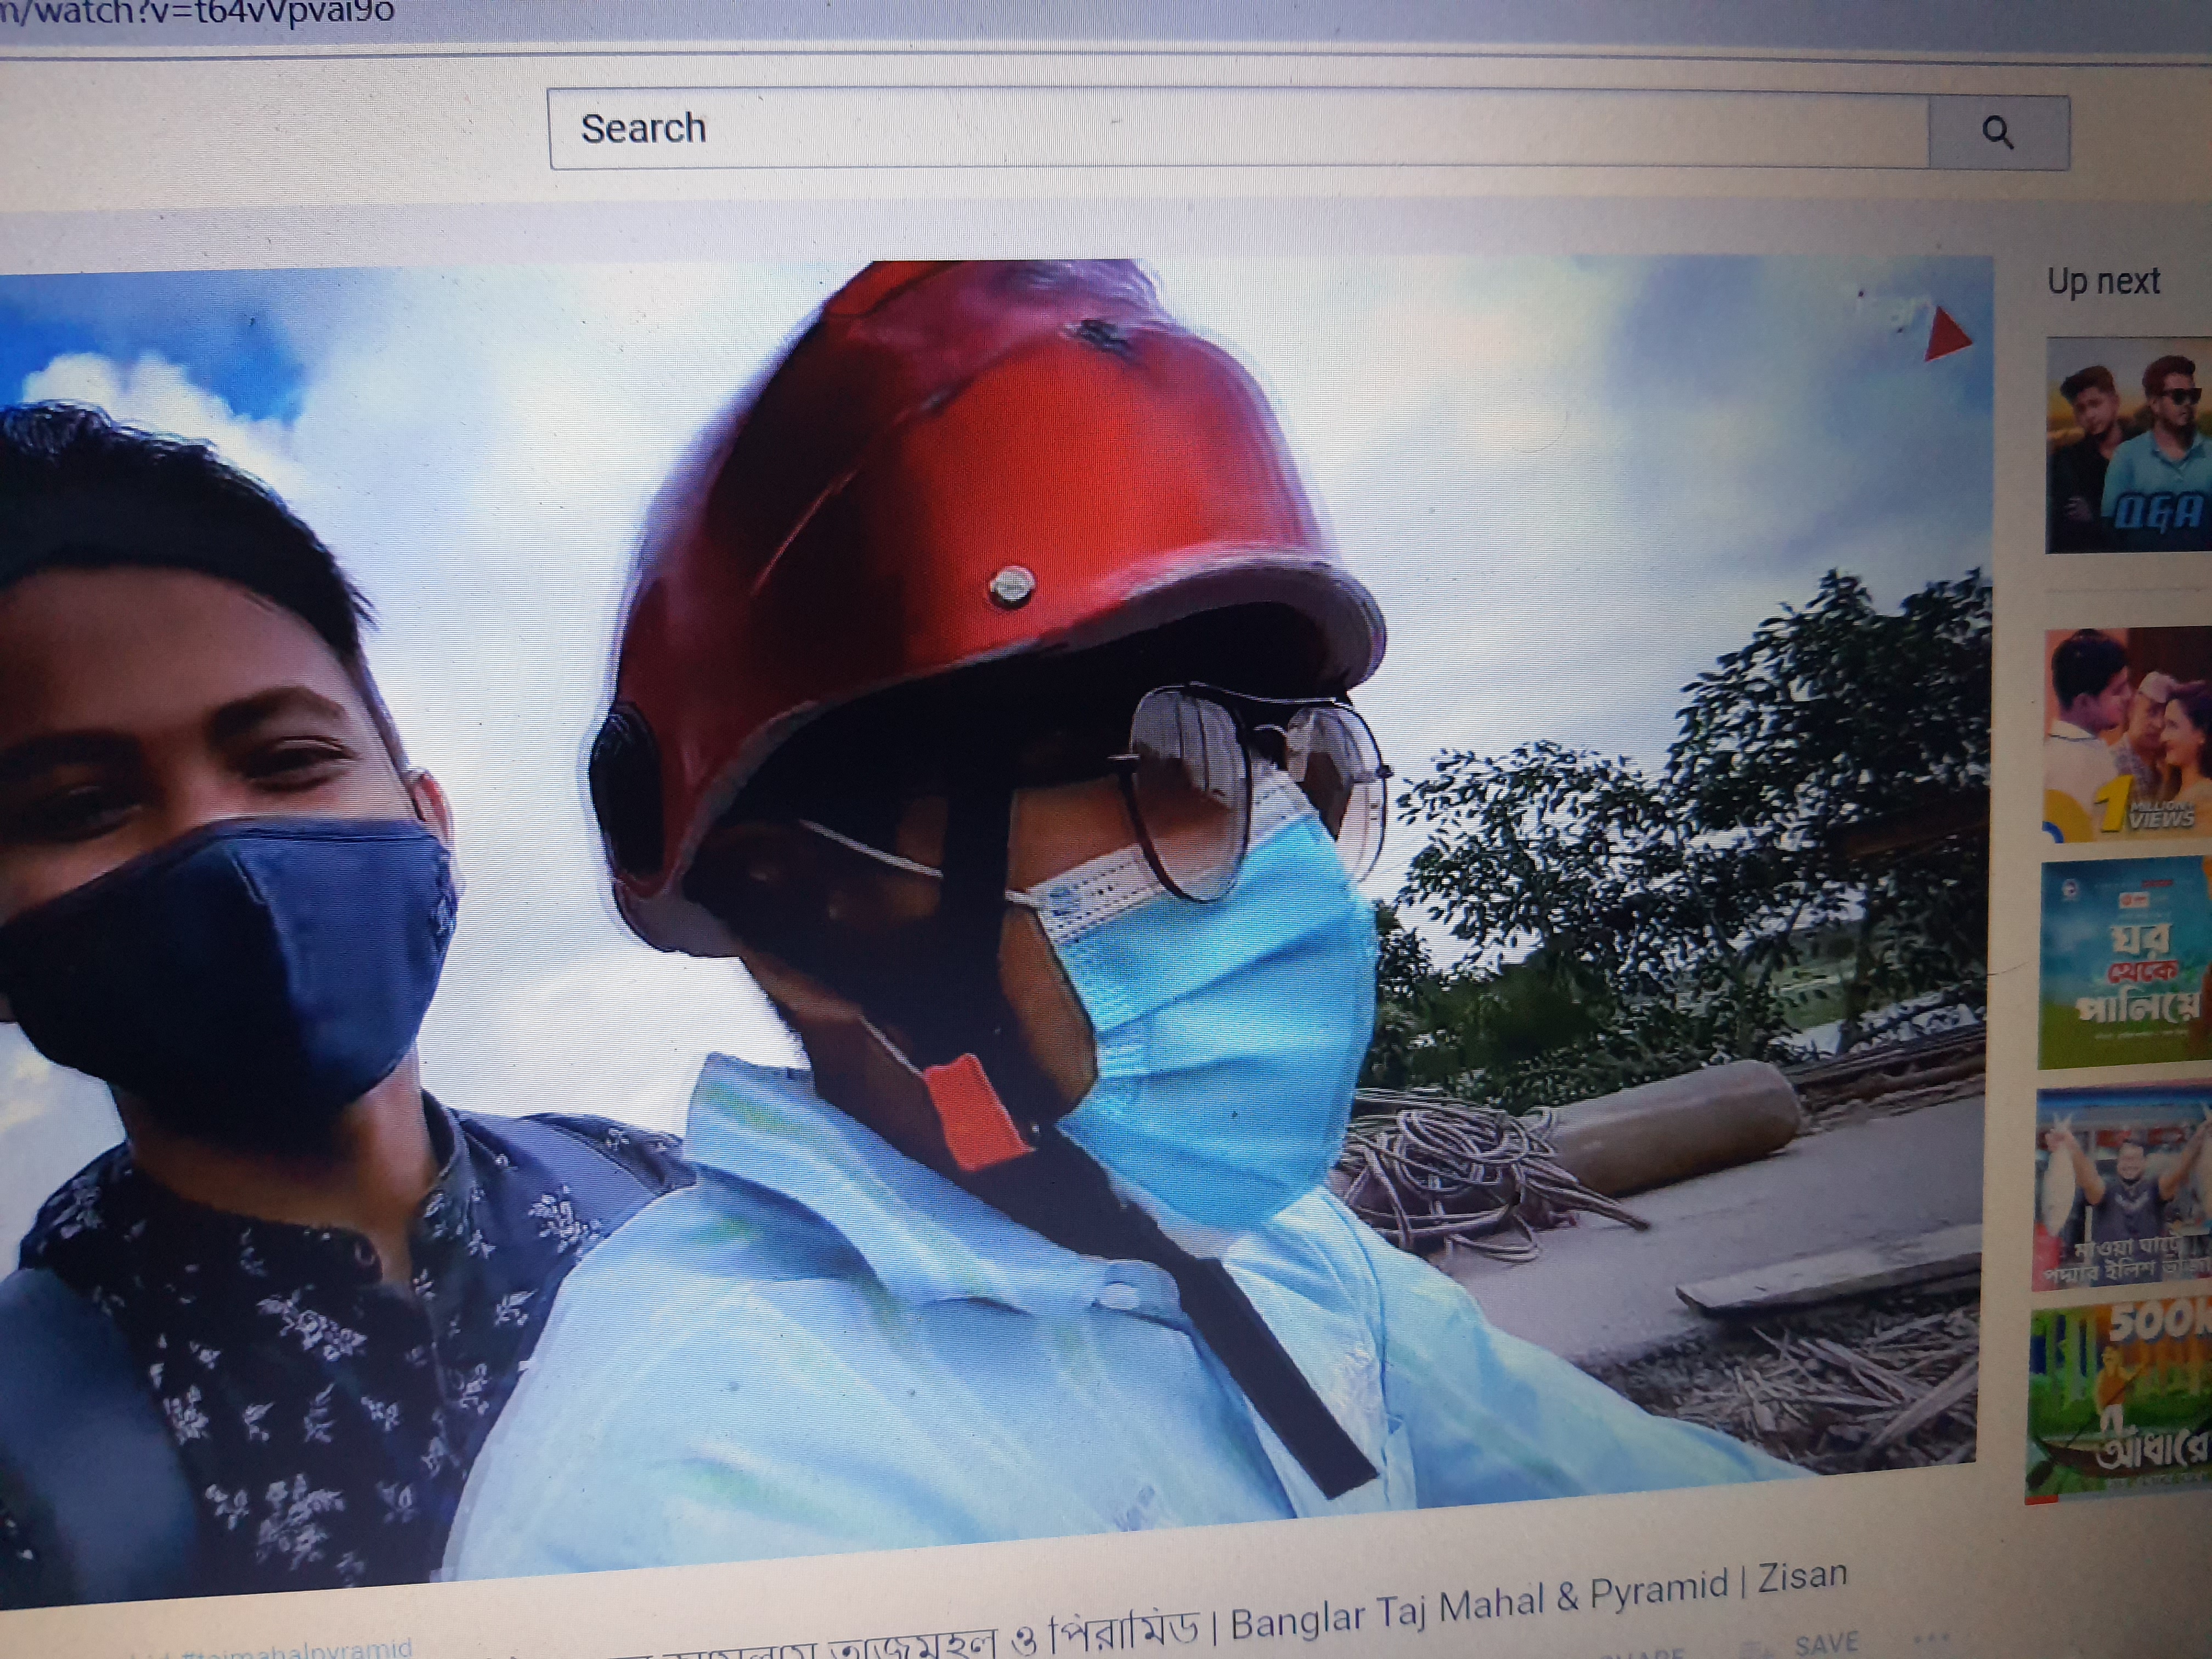Screen dimensions: 2212x1659
Task: Open first Up next video thumbnail with two boys
Action: 2127,445
